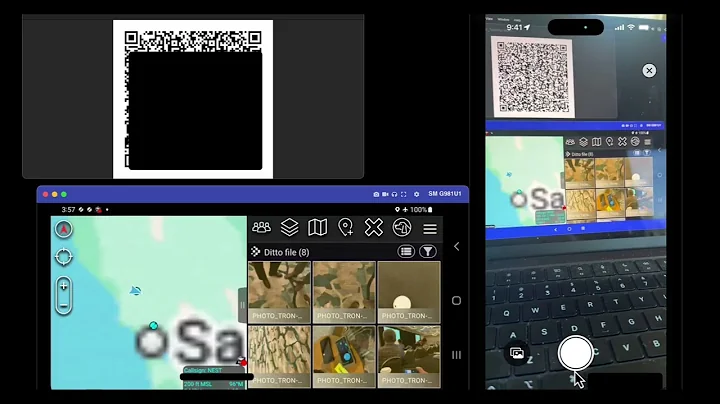The image size is (720, 404).
Task: Select the teal self marker on map
Action: click(x=153, y=325)
